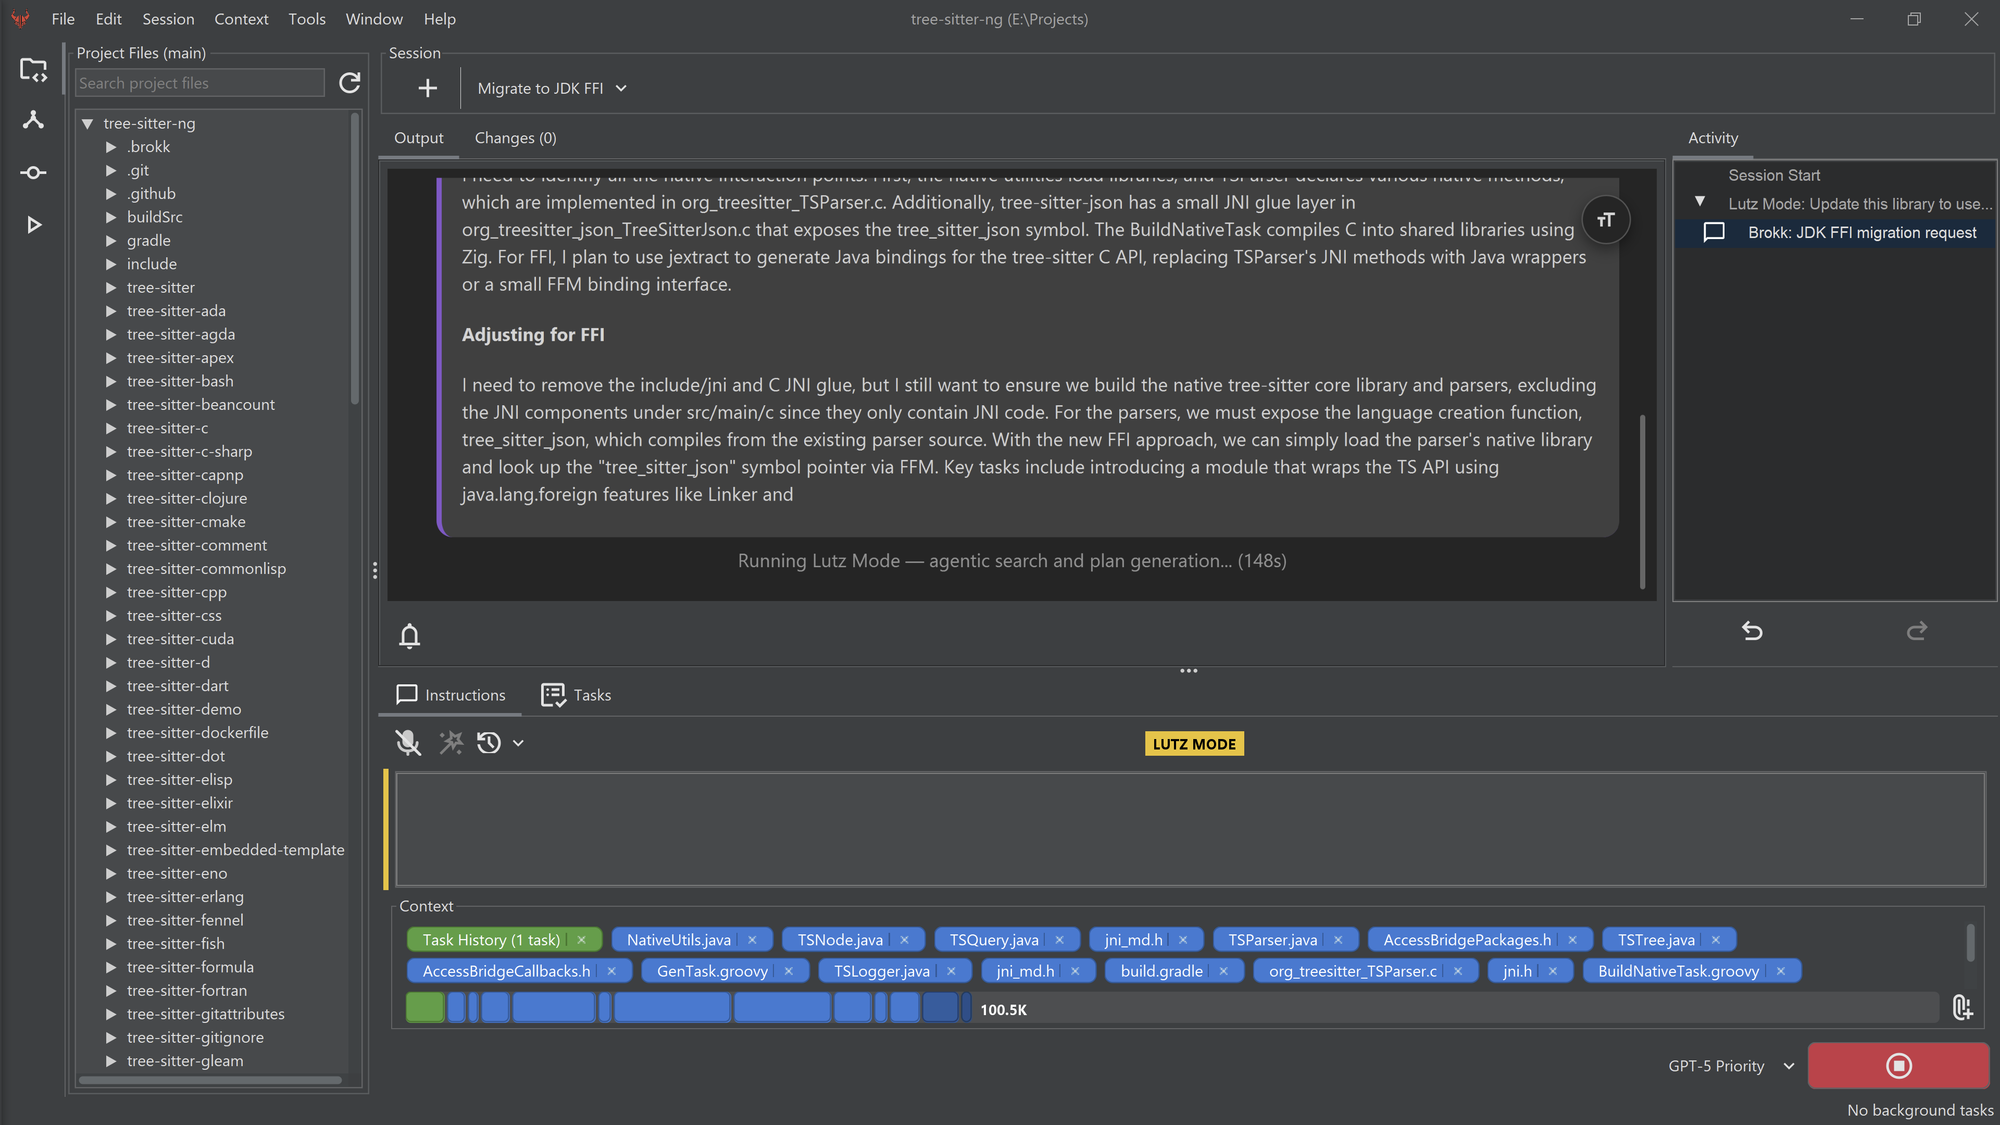The height and width of the screenshot is (1125, 2000).
Task: Remove build.gradle chip from context
Action: click(1223, 971)
